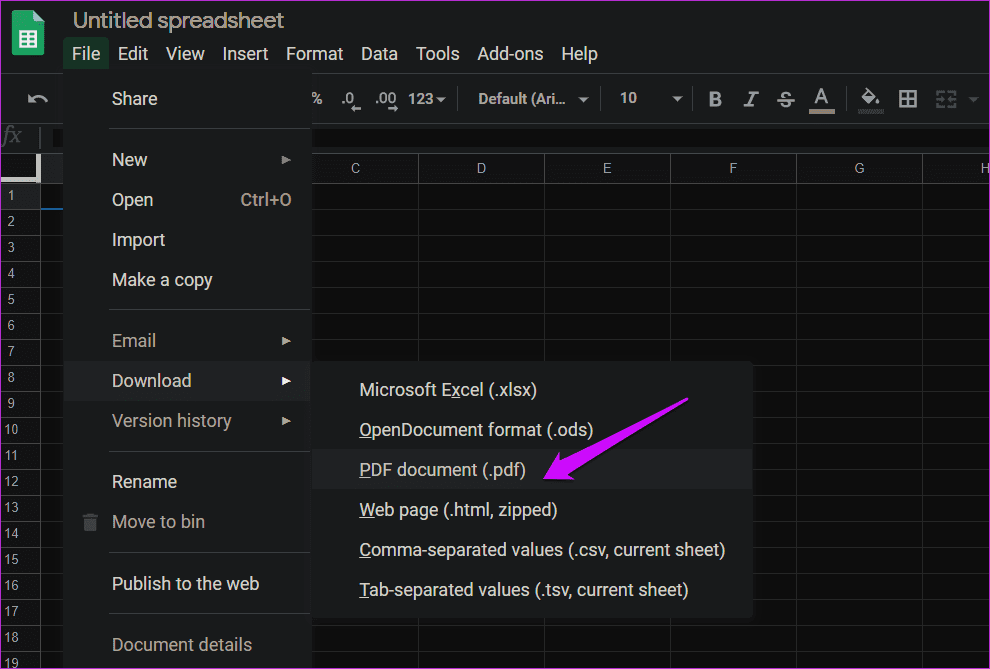Select Publish to the web

click(187, 584)
